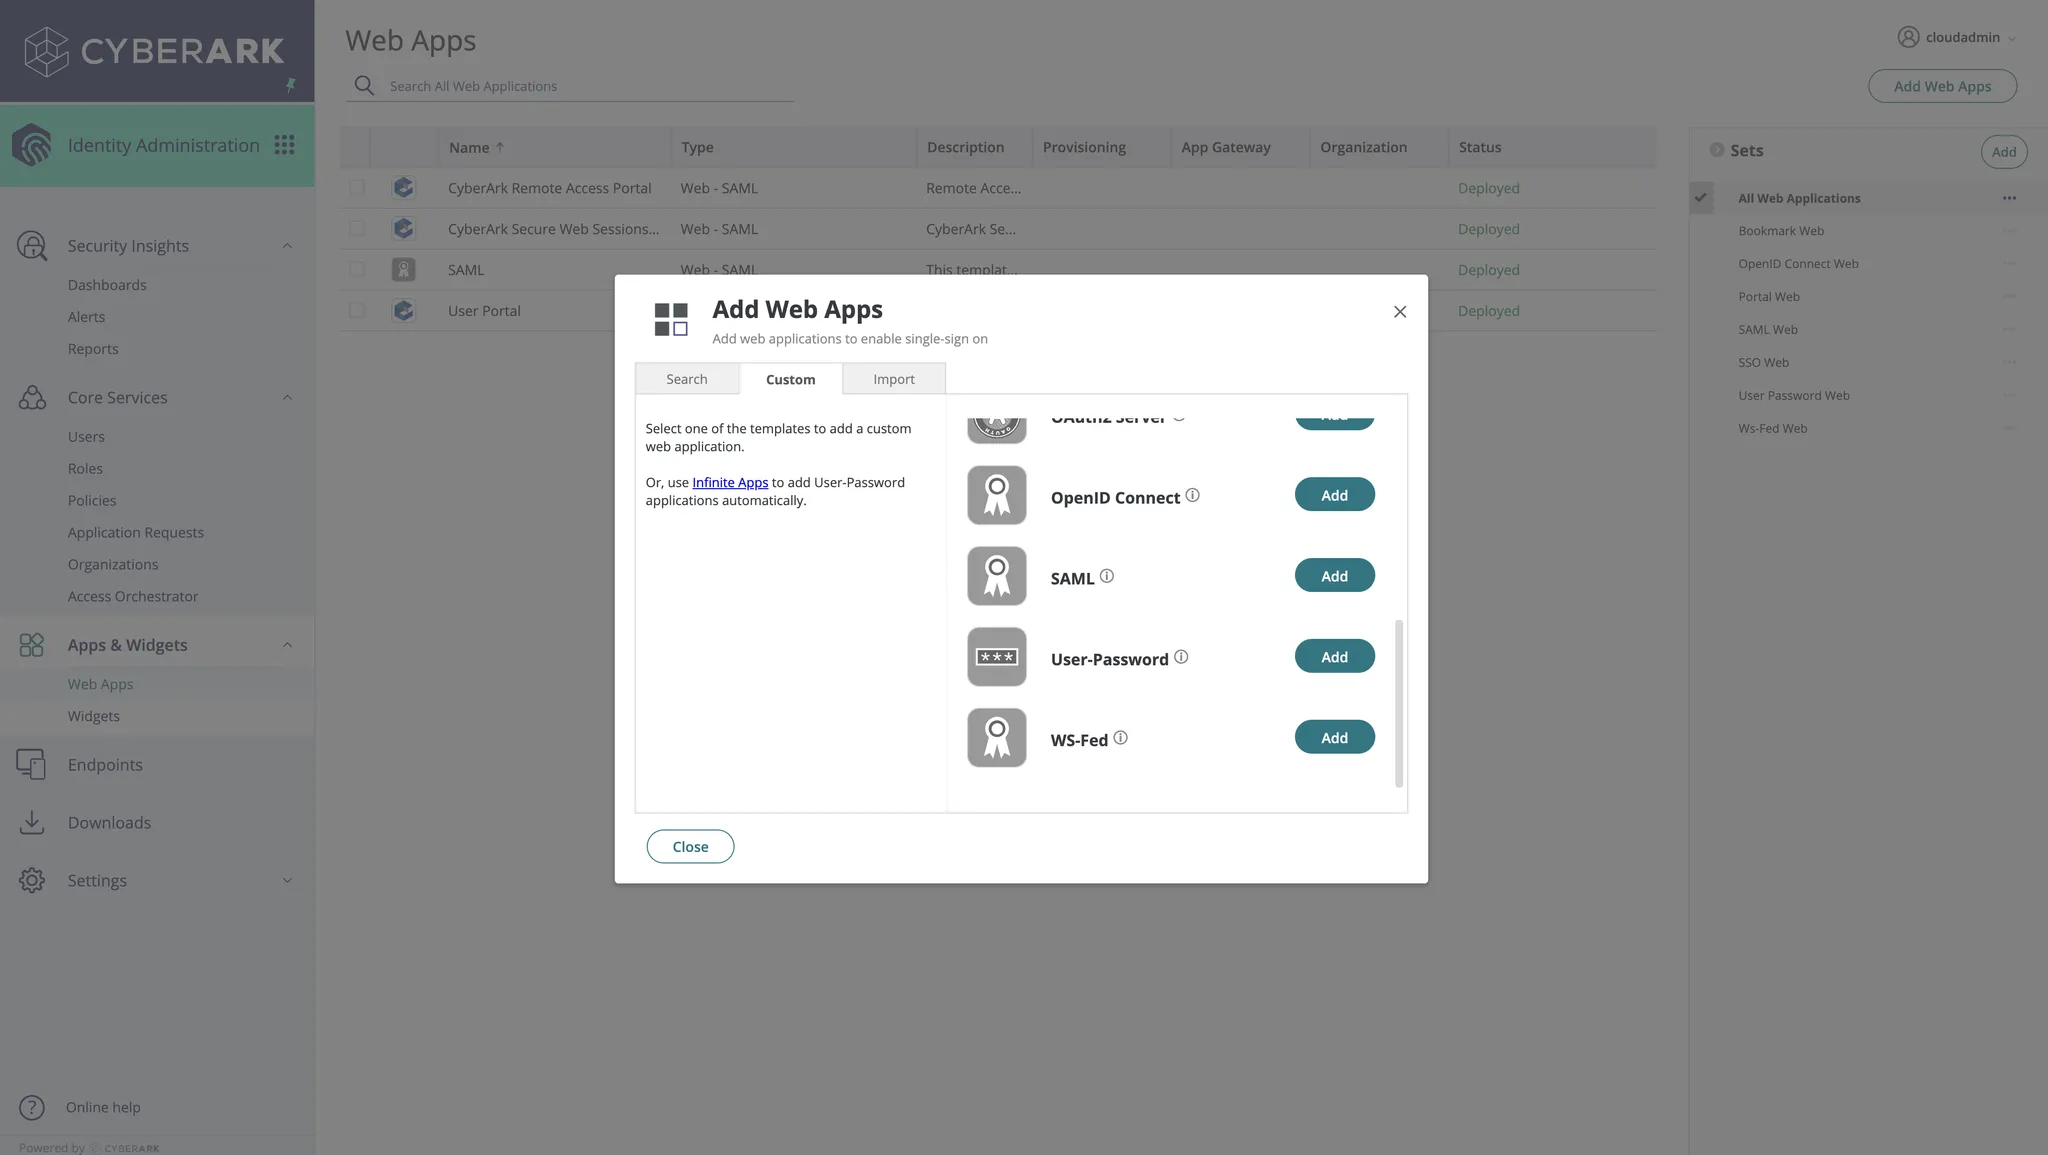
Task: Click the Online help question mark icon
Action: 32,1107
